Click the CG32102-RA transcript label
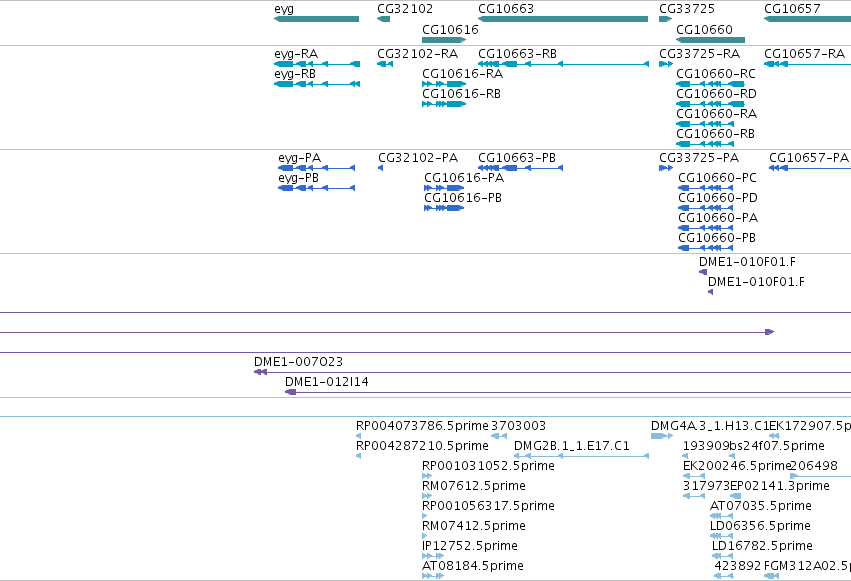This screenshot has width=851, height=581. tap(417, 54)
